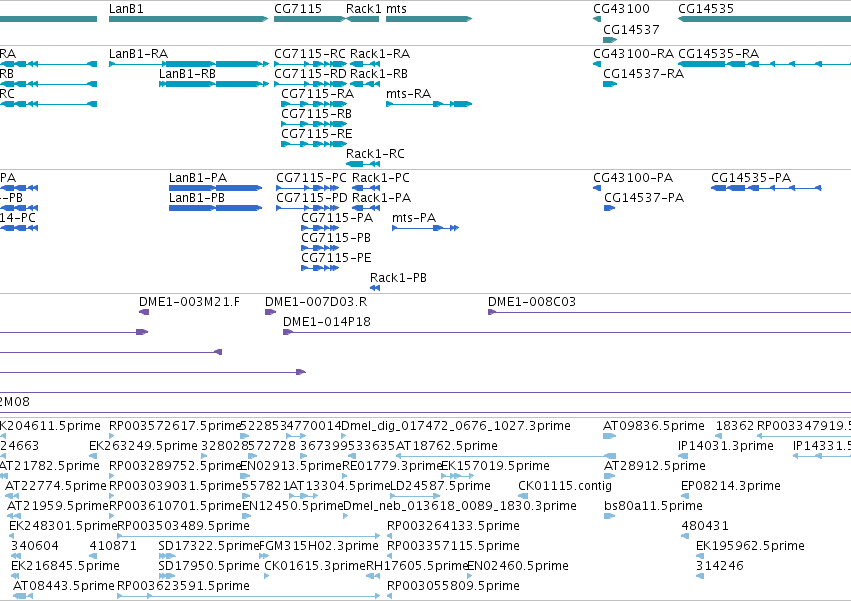Select BAC end DME1-007D03.R

pos(270,312)
